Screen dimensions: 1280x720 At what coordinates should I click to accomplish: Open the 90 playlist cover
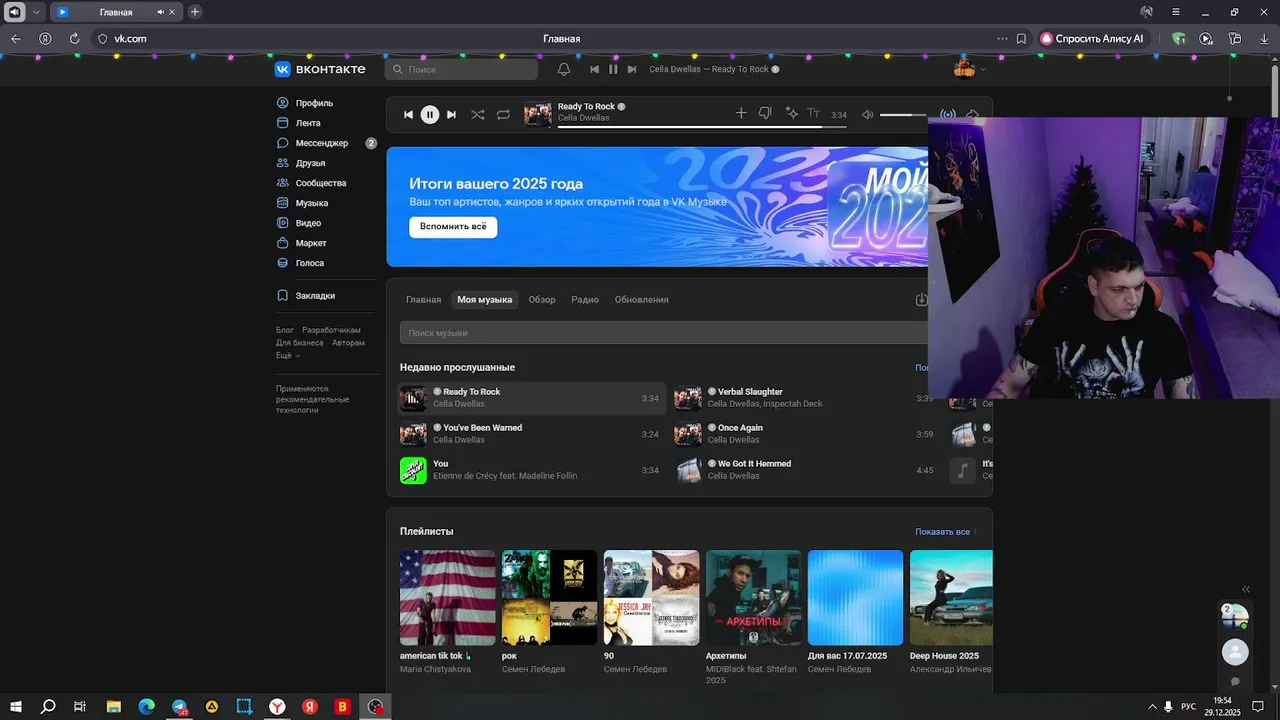tap(651, 598)
